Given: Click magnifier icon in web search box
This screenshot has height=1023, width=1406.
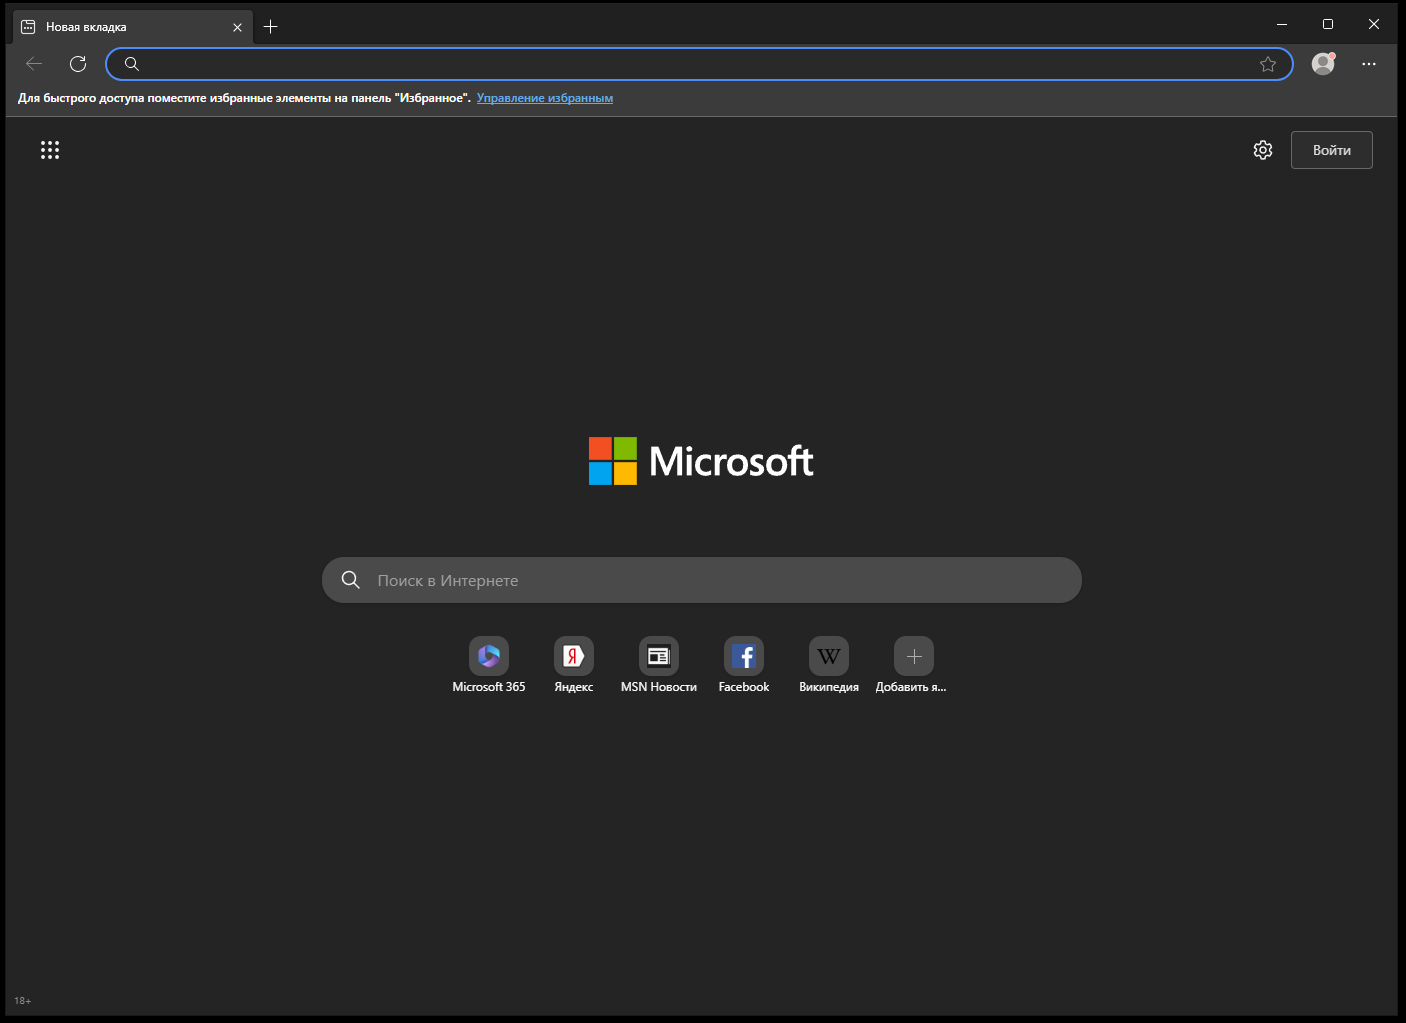Looking at the screenshot, I should coord(351,580).
